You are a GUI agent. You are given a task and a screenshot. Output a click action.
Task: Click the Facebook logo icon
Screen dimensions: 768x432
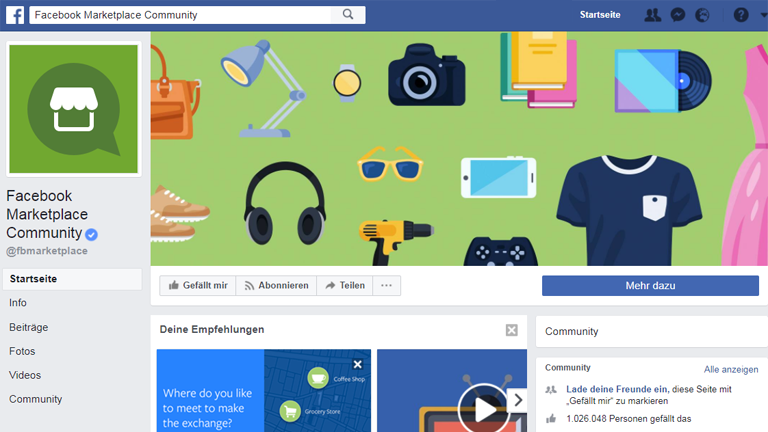coord(15,15)
